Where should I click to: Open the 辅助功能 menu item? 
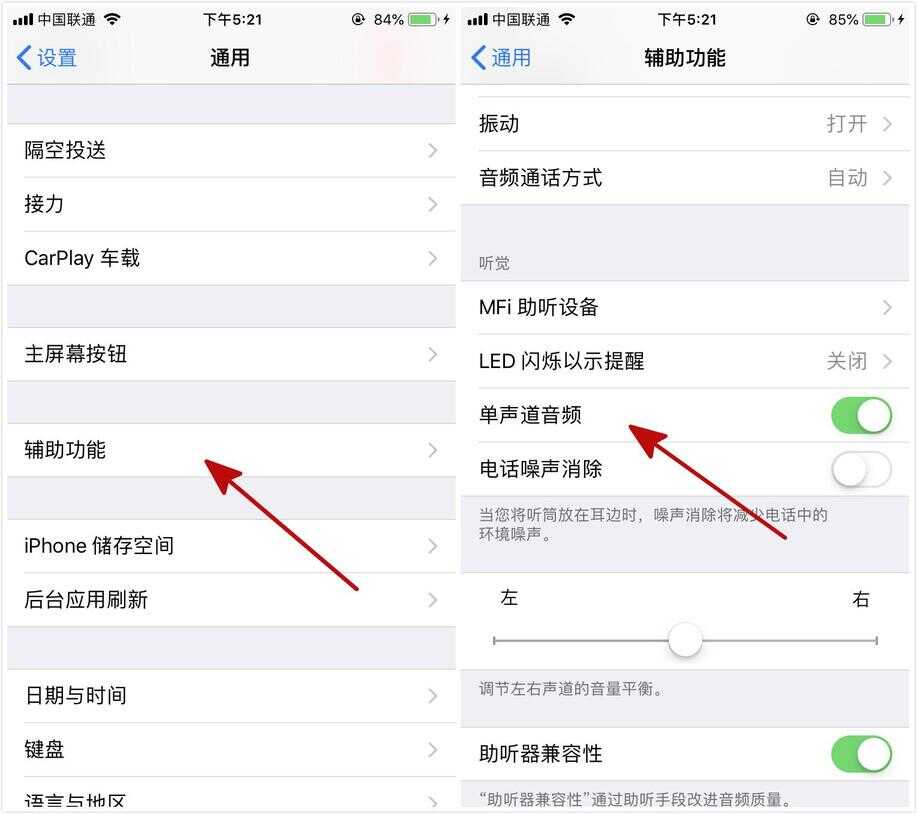point(232,450)
